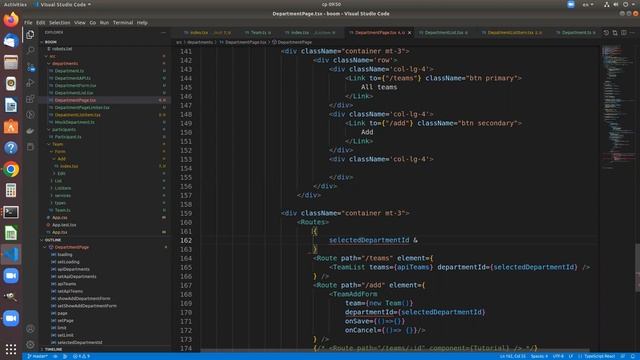Open Ubuntu Software from the dock
The height and width of the screenshot is (360, 640).
coord(11,127)
